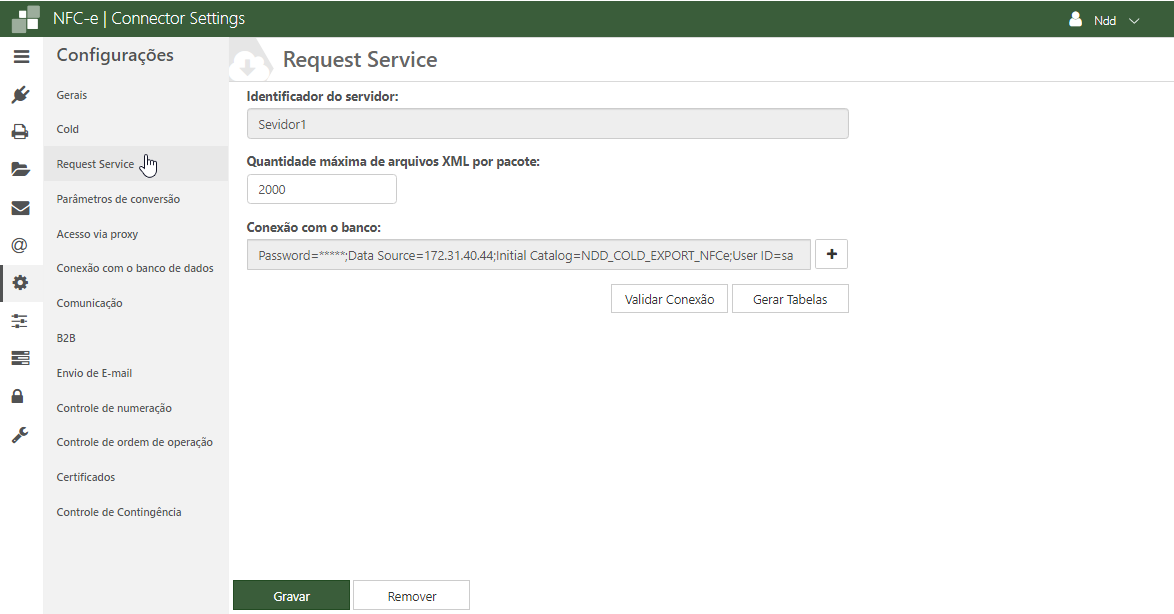
Task: Click the printer icon in sidebar
Action: point(20,132)
